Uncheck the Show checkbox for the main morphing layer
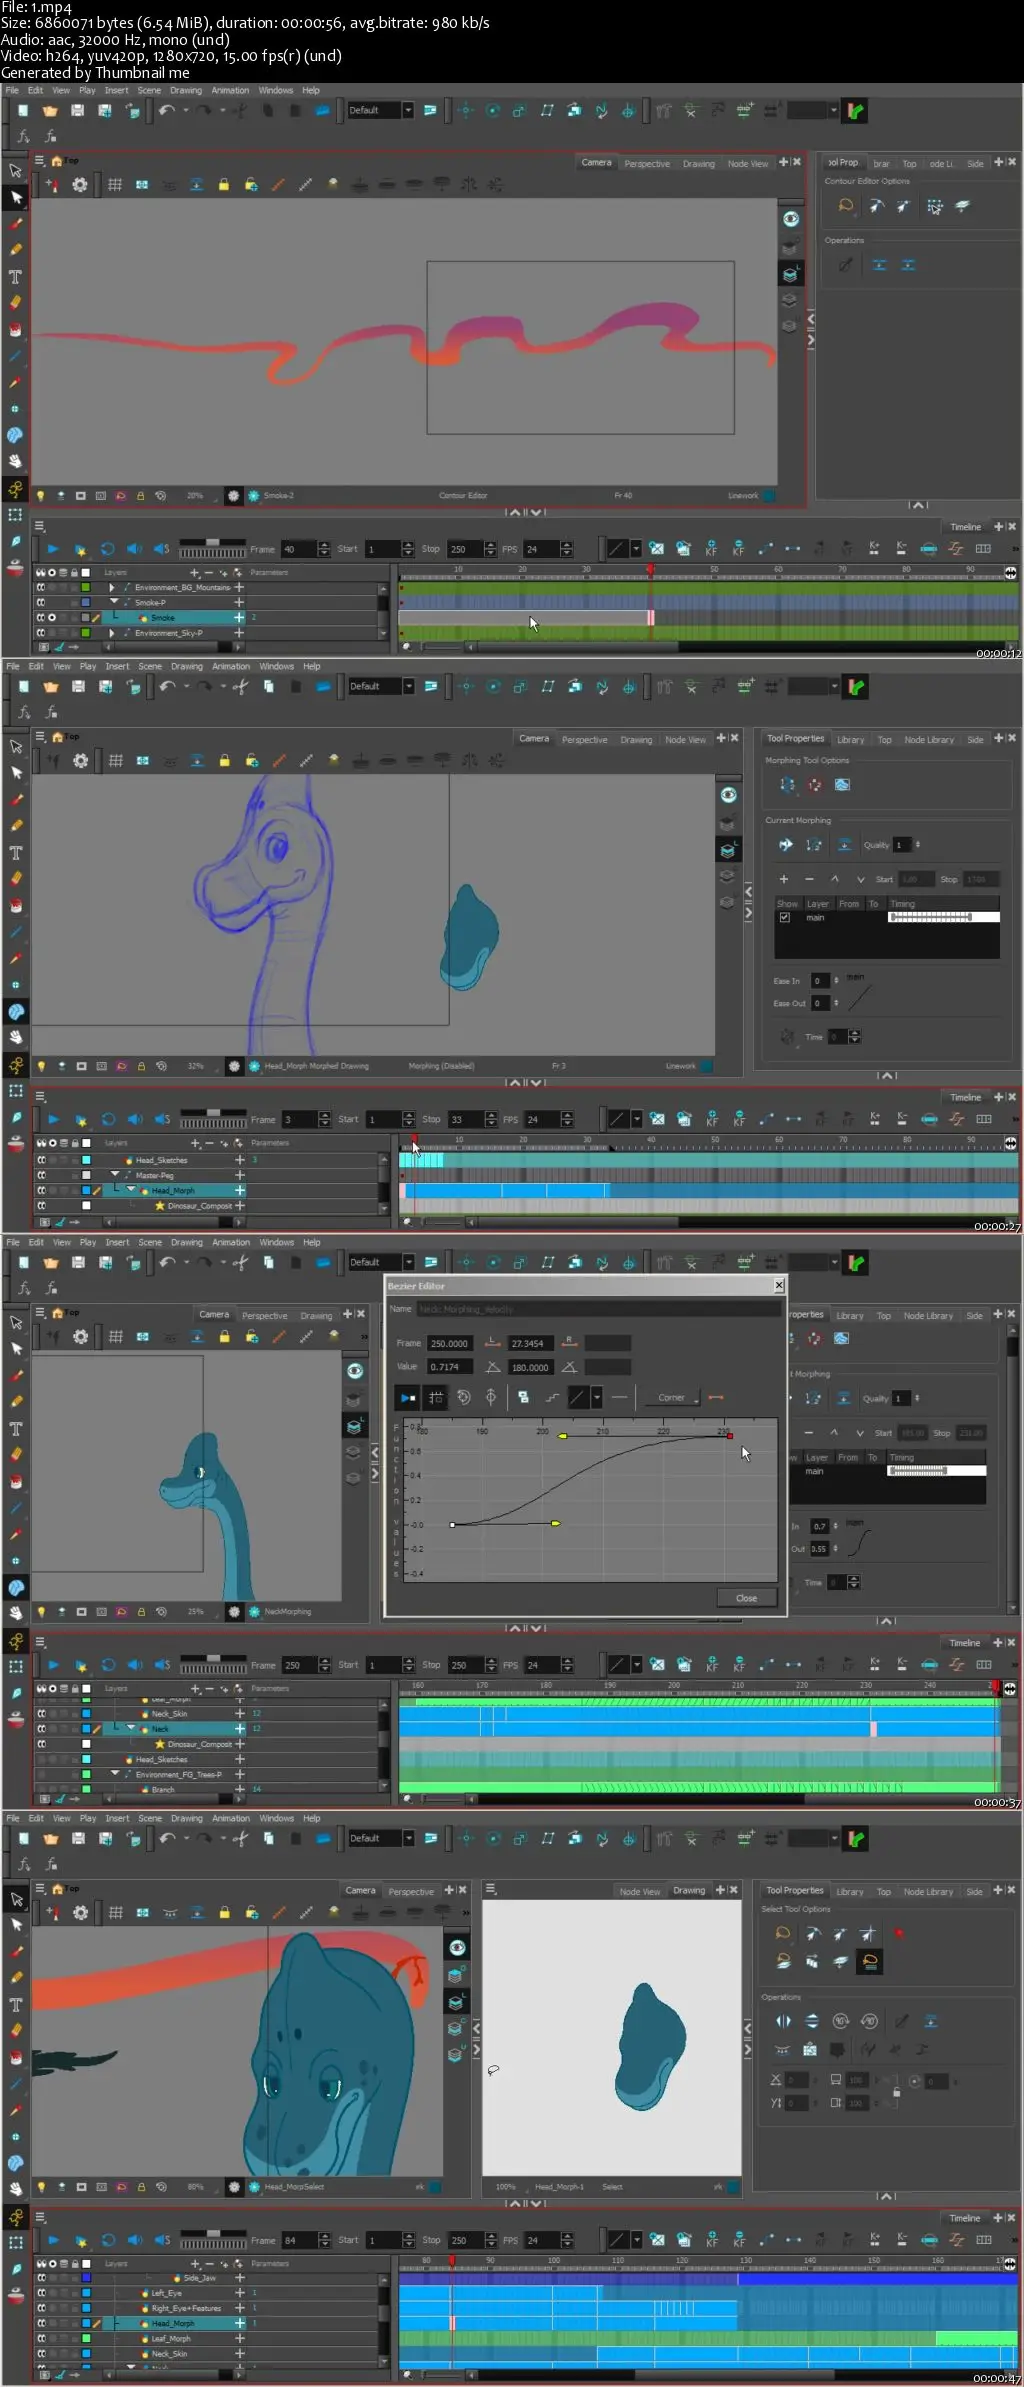 [x=785, y=917]
